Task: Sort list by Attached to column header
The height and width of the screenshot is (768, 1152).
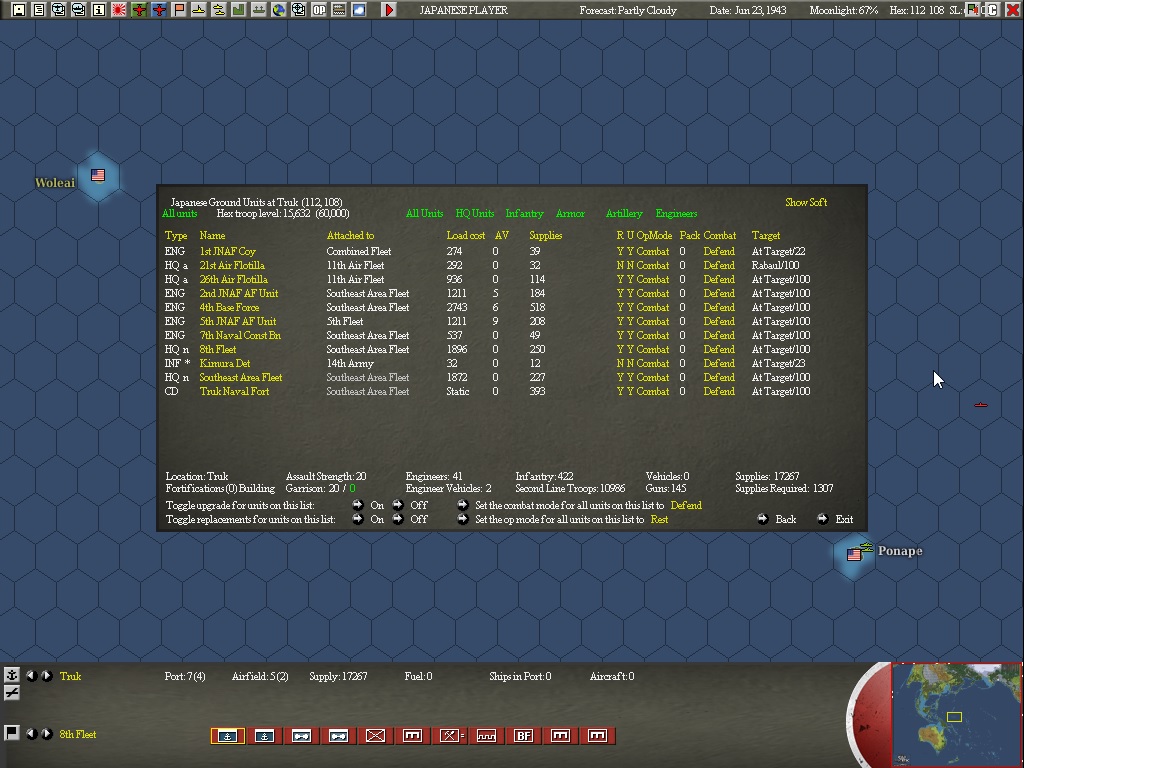Action: (350, 235)
